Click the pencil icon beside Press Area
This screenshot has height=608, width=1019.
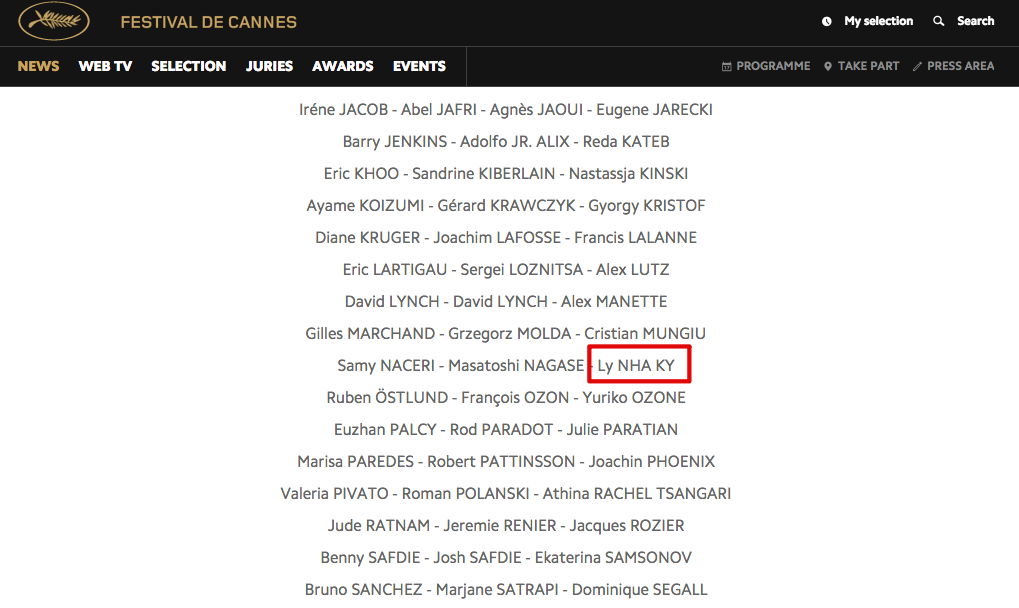point(917,66)
